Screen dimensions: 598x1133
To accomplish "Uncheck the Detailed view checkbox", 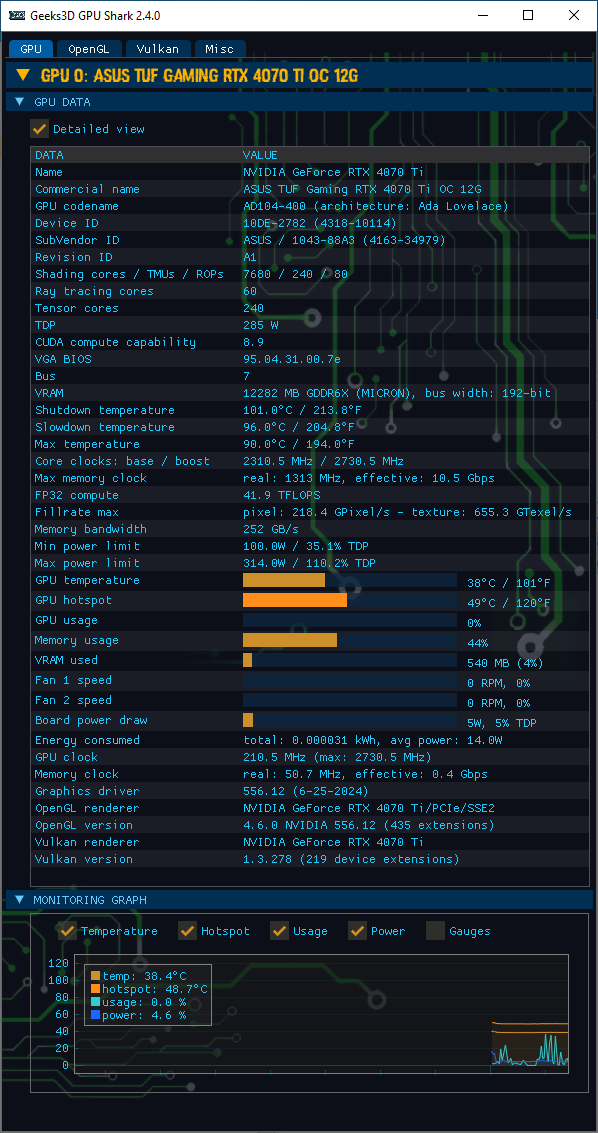I will tap(39, 129).
